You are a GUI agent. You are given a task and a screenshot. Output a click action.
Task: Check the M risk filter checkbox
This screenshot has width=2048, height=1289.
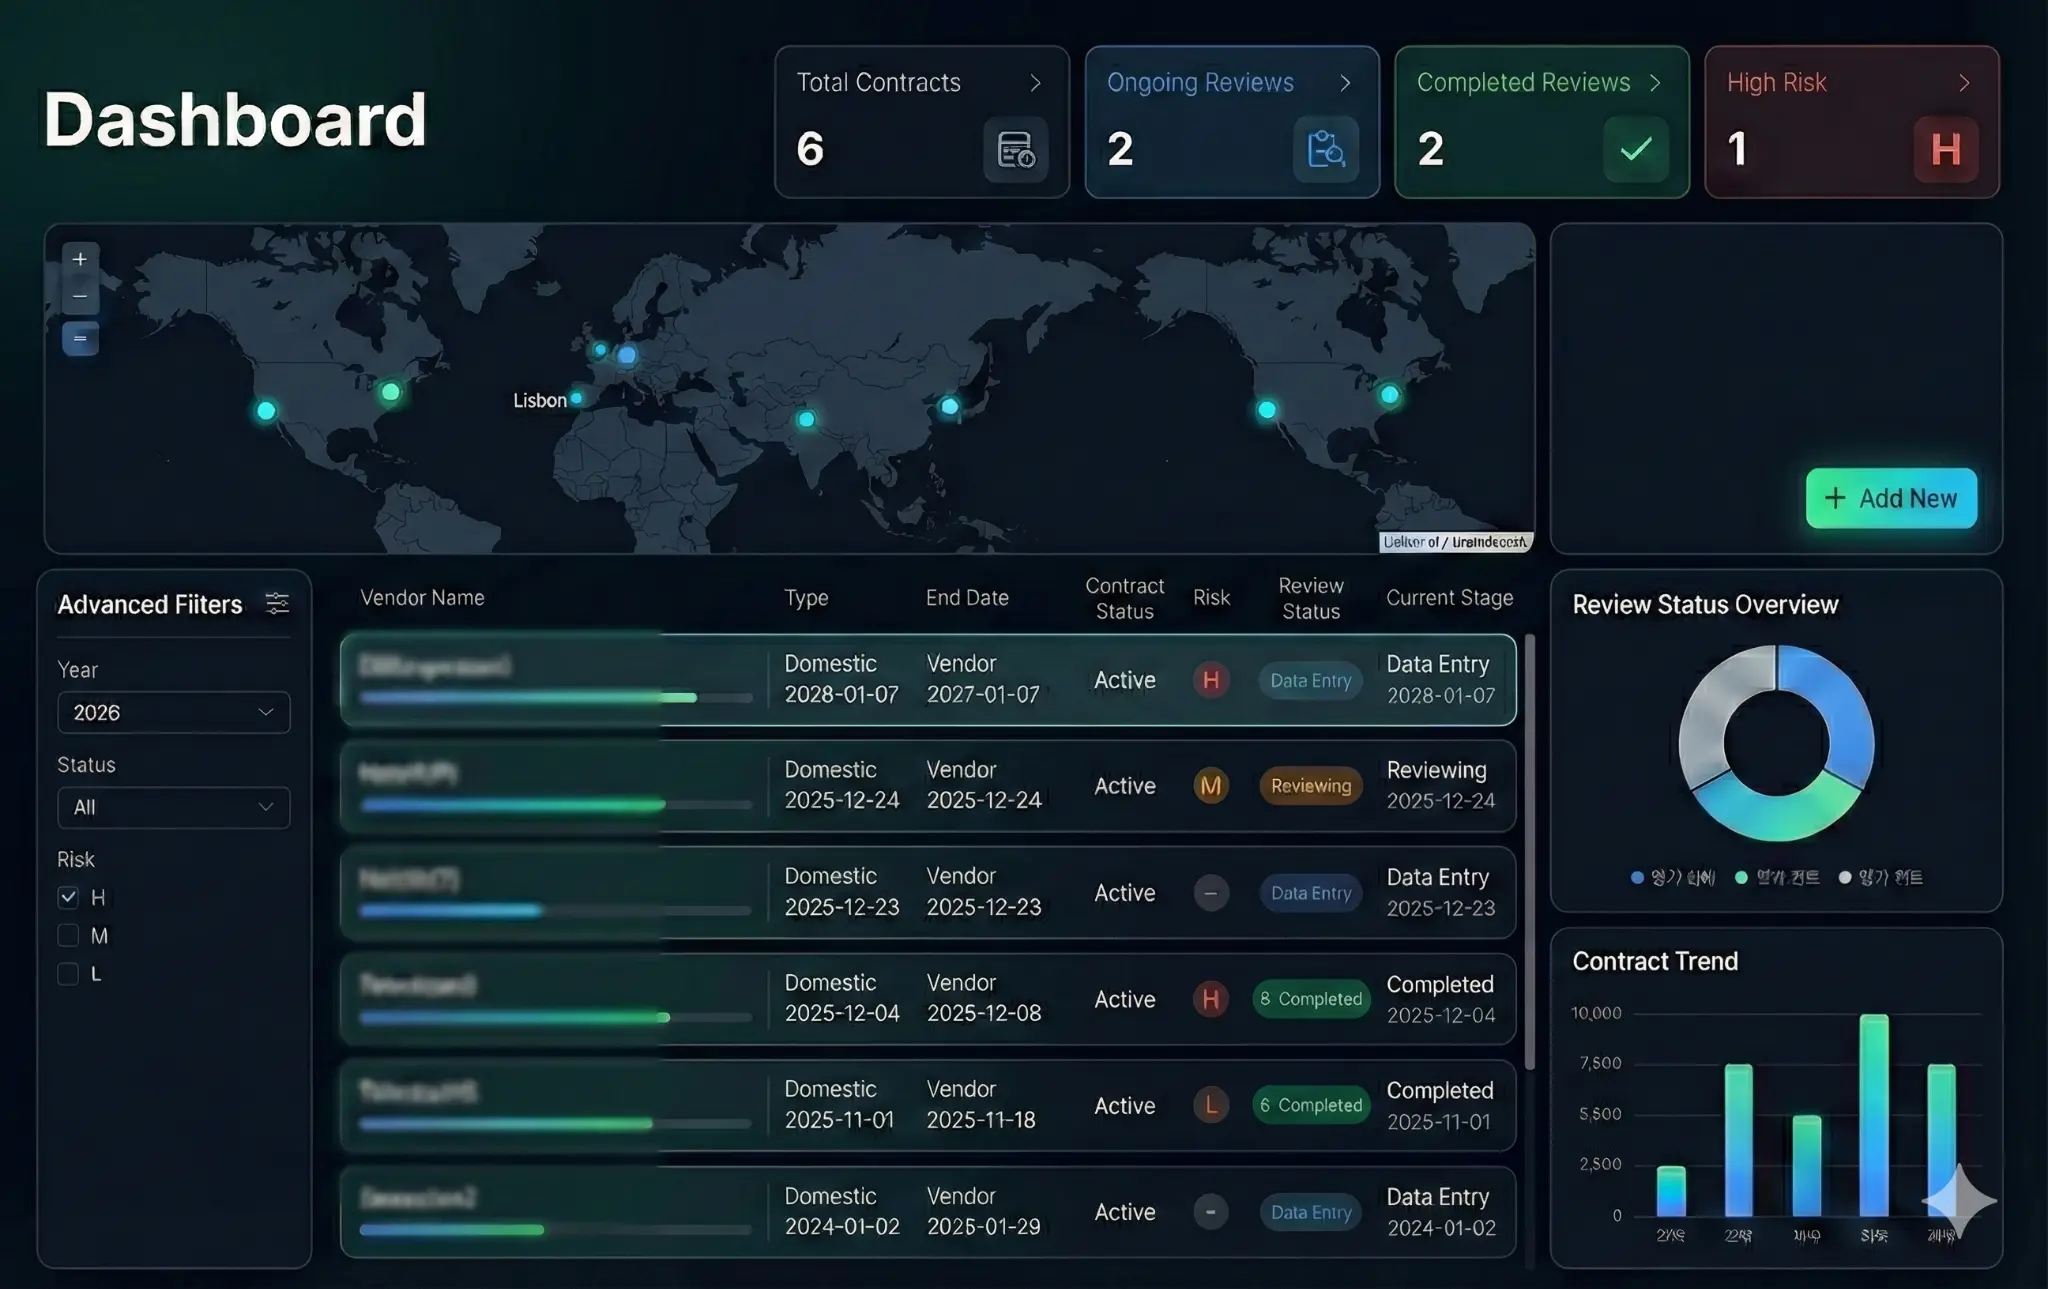68,935
